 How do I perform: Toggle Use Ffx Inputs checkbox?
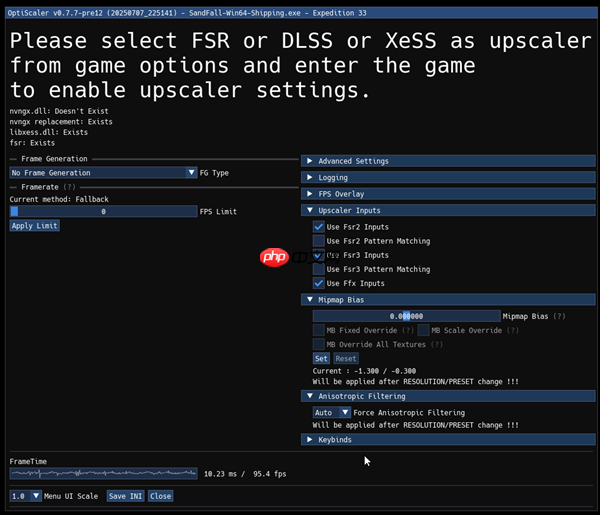coord(319,283)
